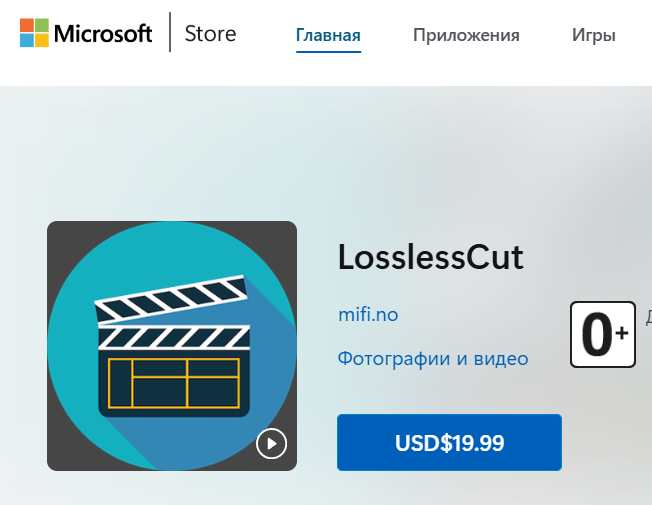The image size is (652, 505).
Task: Click the plus sign in rating badge
Action: click(x=622, y=333)
